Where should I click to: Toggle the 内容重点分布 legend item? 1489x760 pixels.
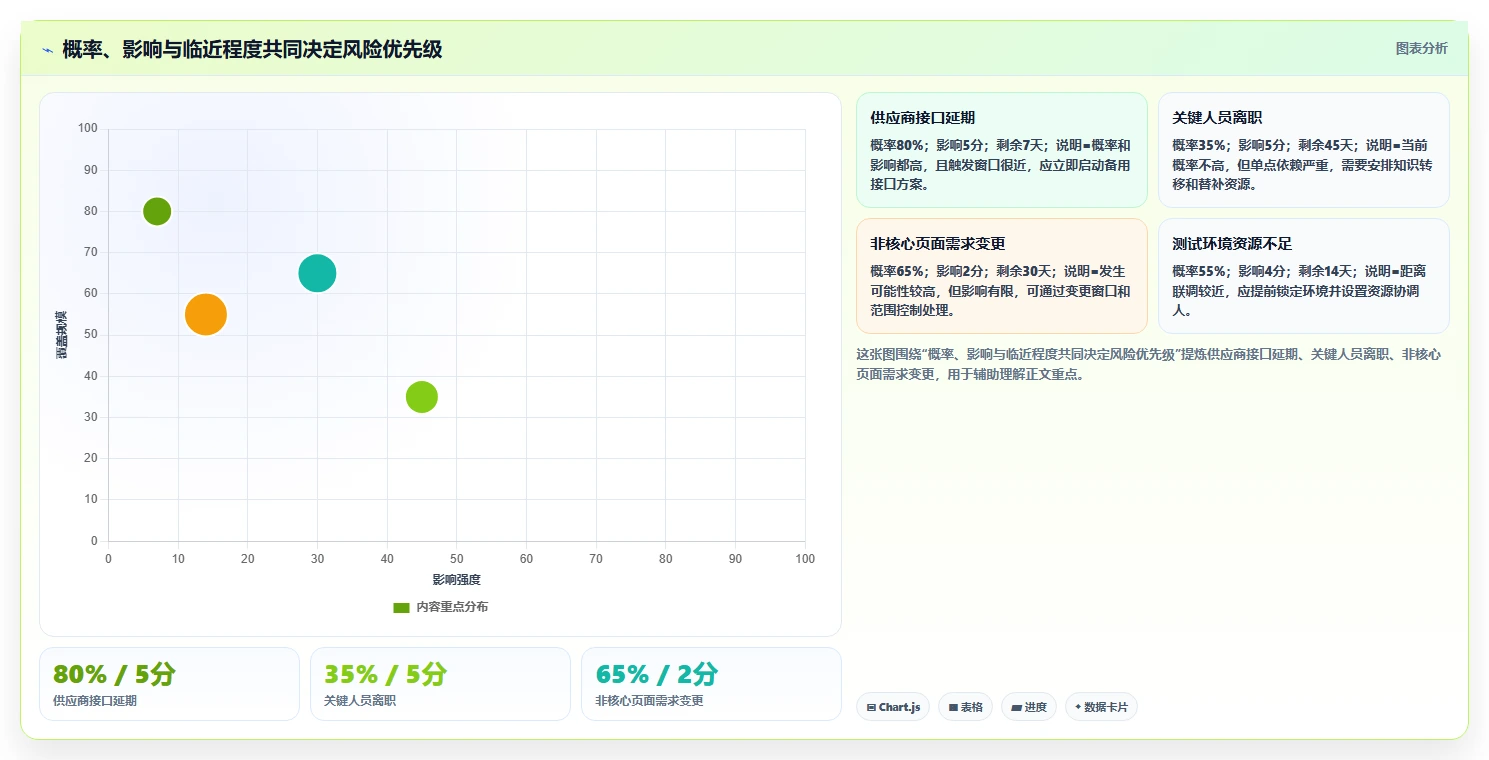[x=441, y=607]
